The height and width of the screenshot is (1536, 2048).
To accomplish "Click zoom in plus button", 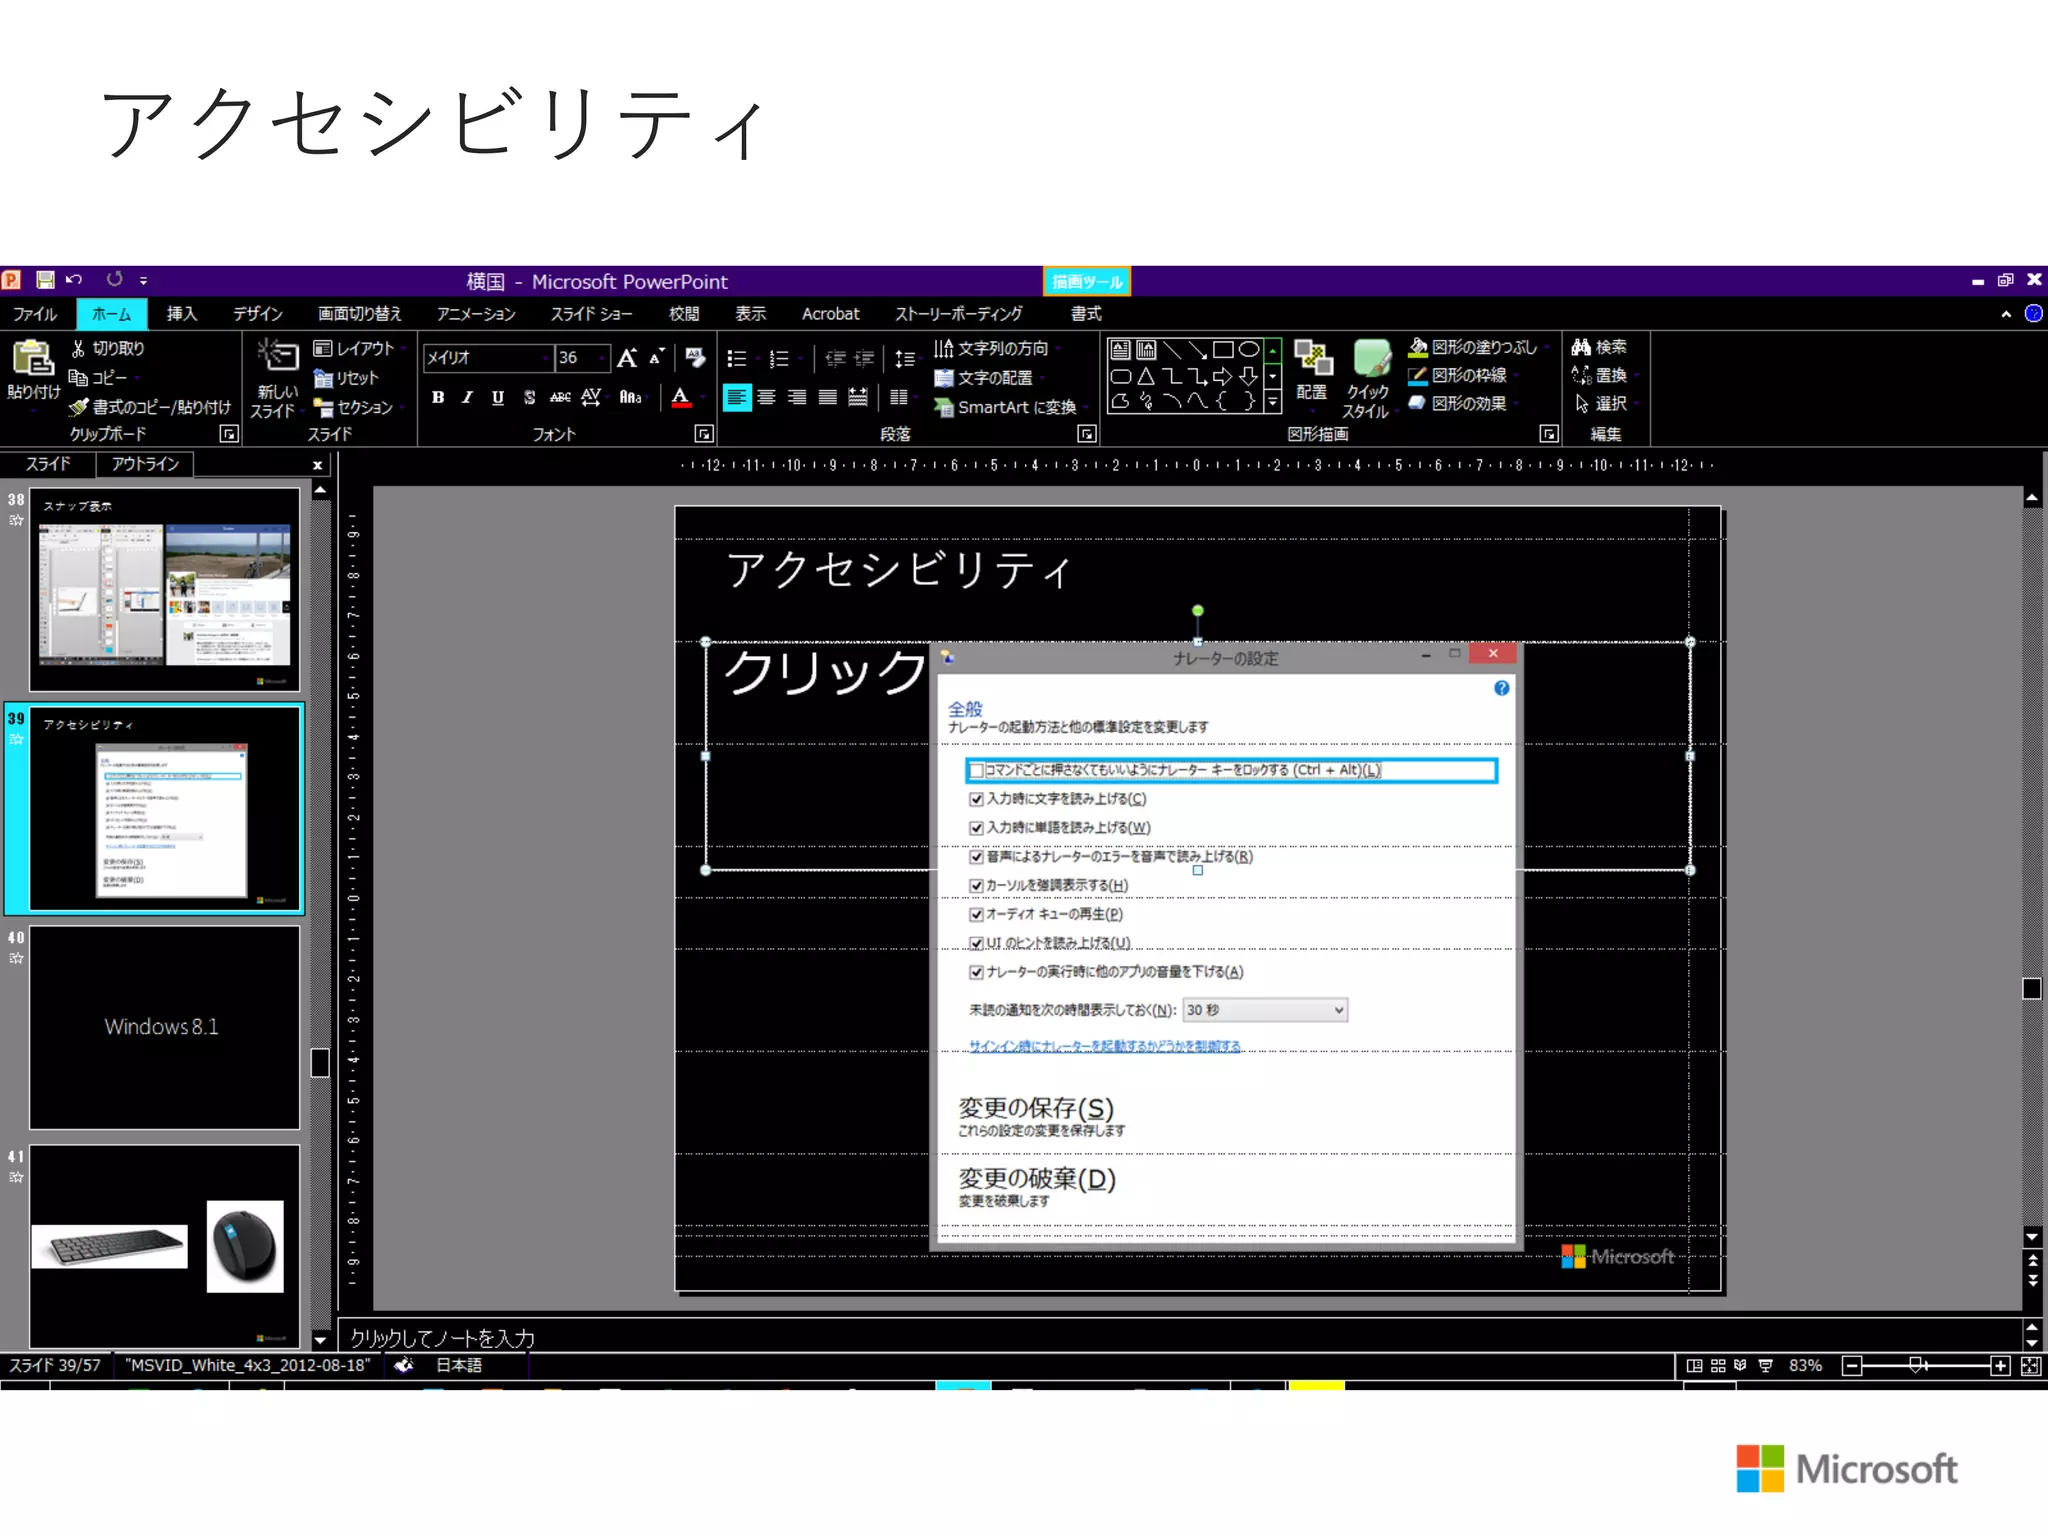I will click(x=2000, y=1366).
